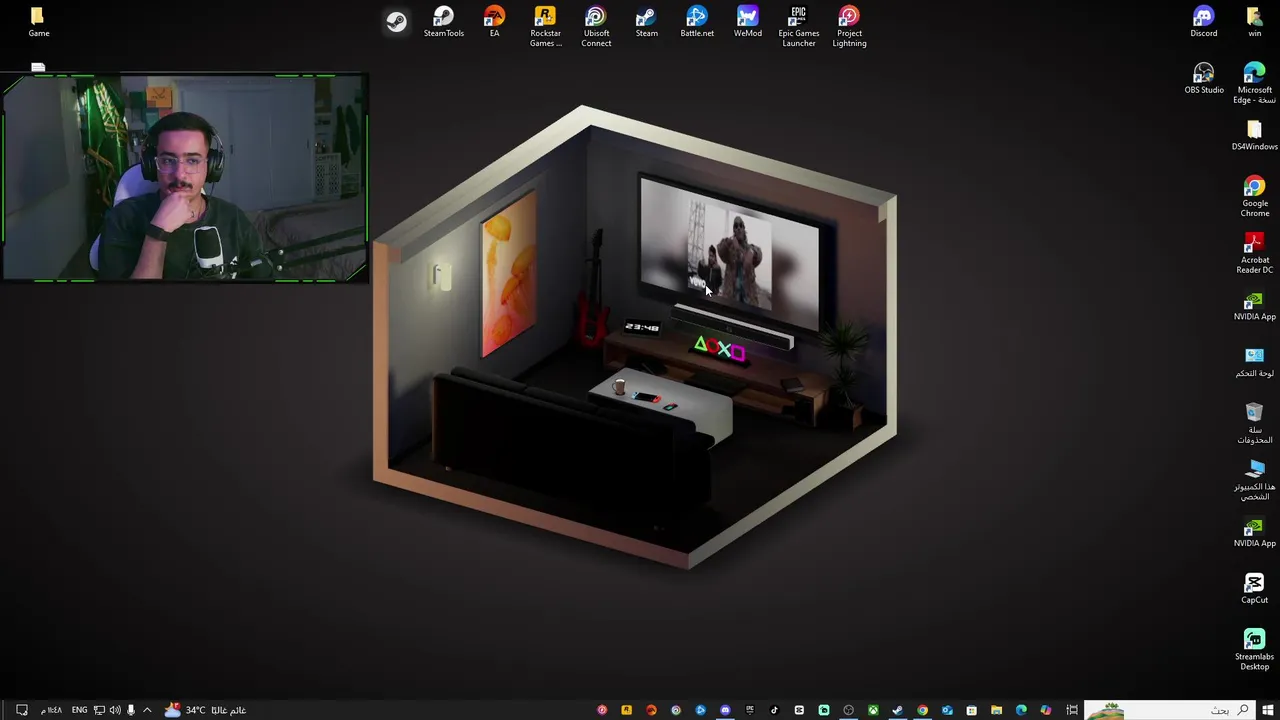Open Acrobat Reader DC desktop shortcut
This screenshot has width=1280, height=720.
click(x=1254, y=254)
